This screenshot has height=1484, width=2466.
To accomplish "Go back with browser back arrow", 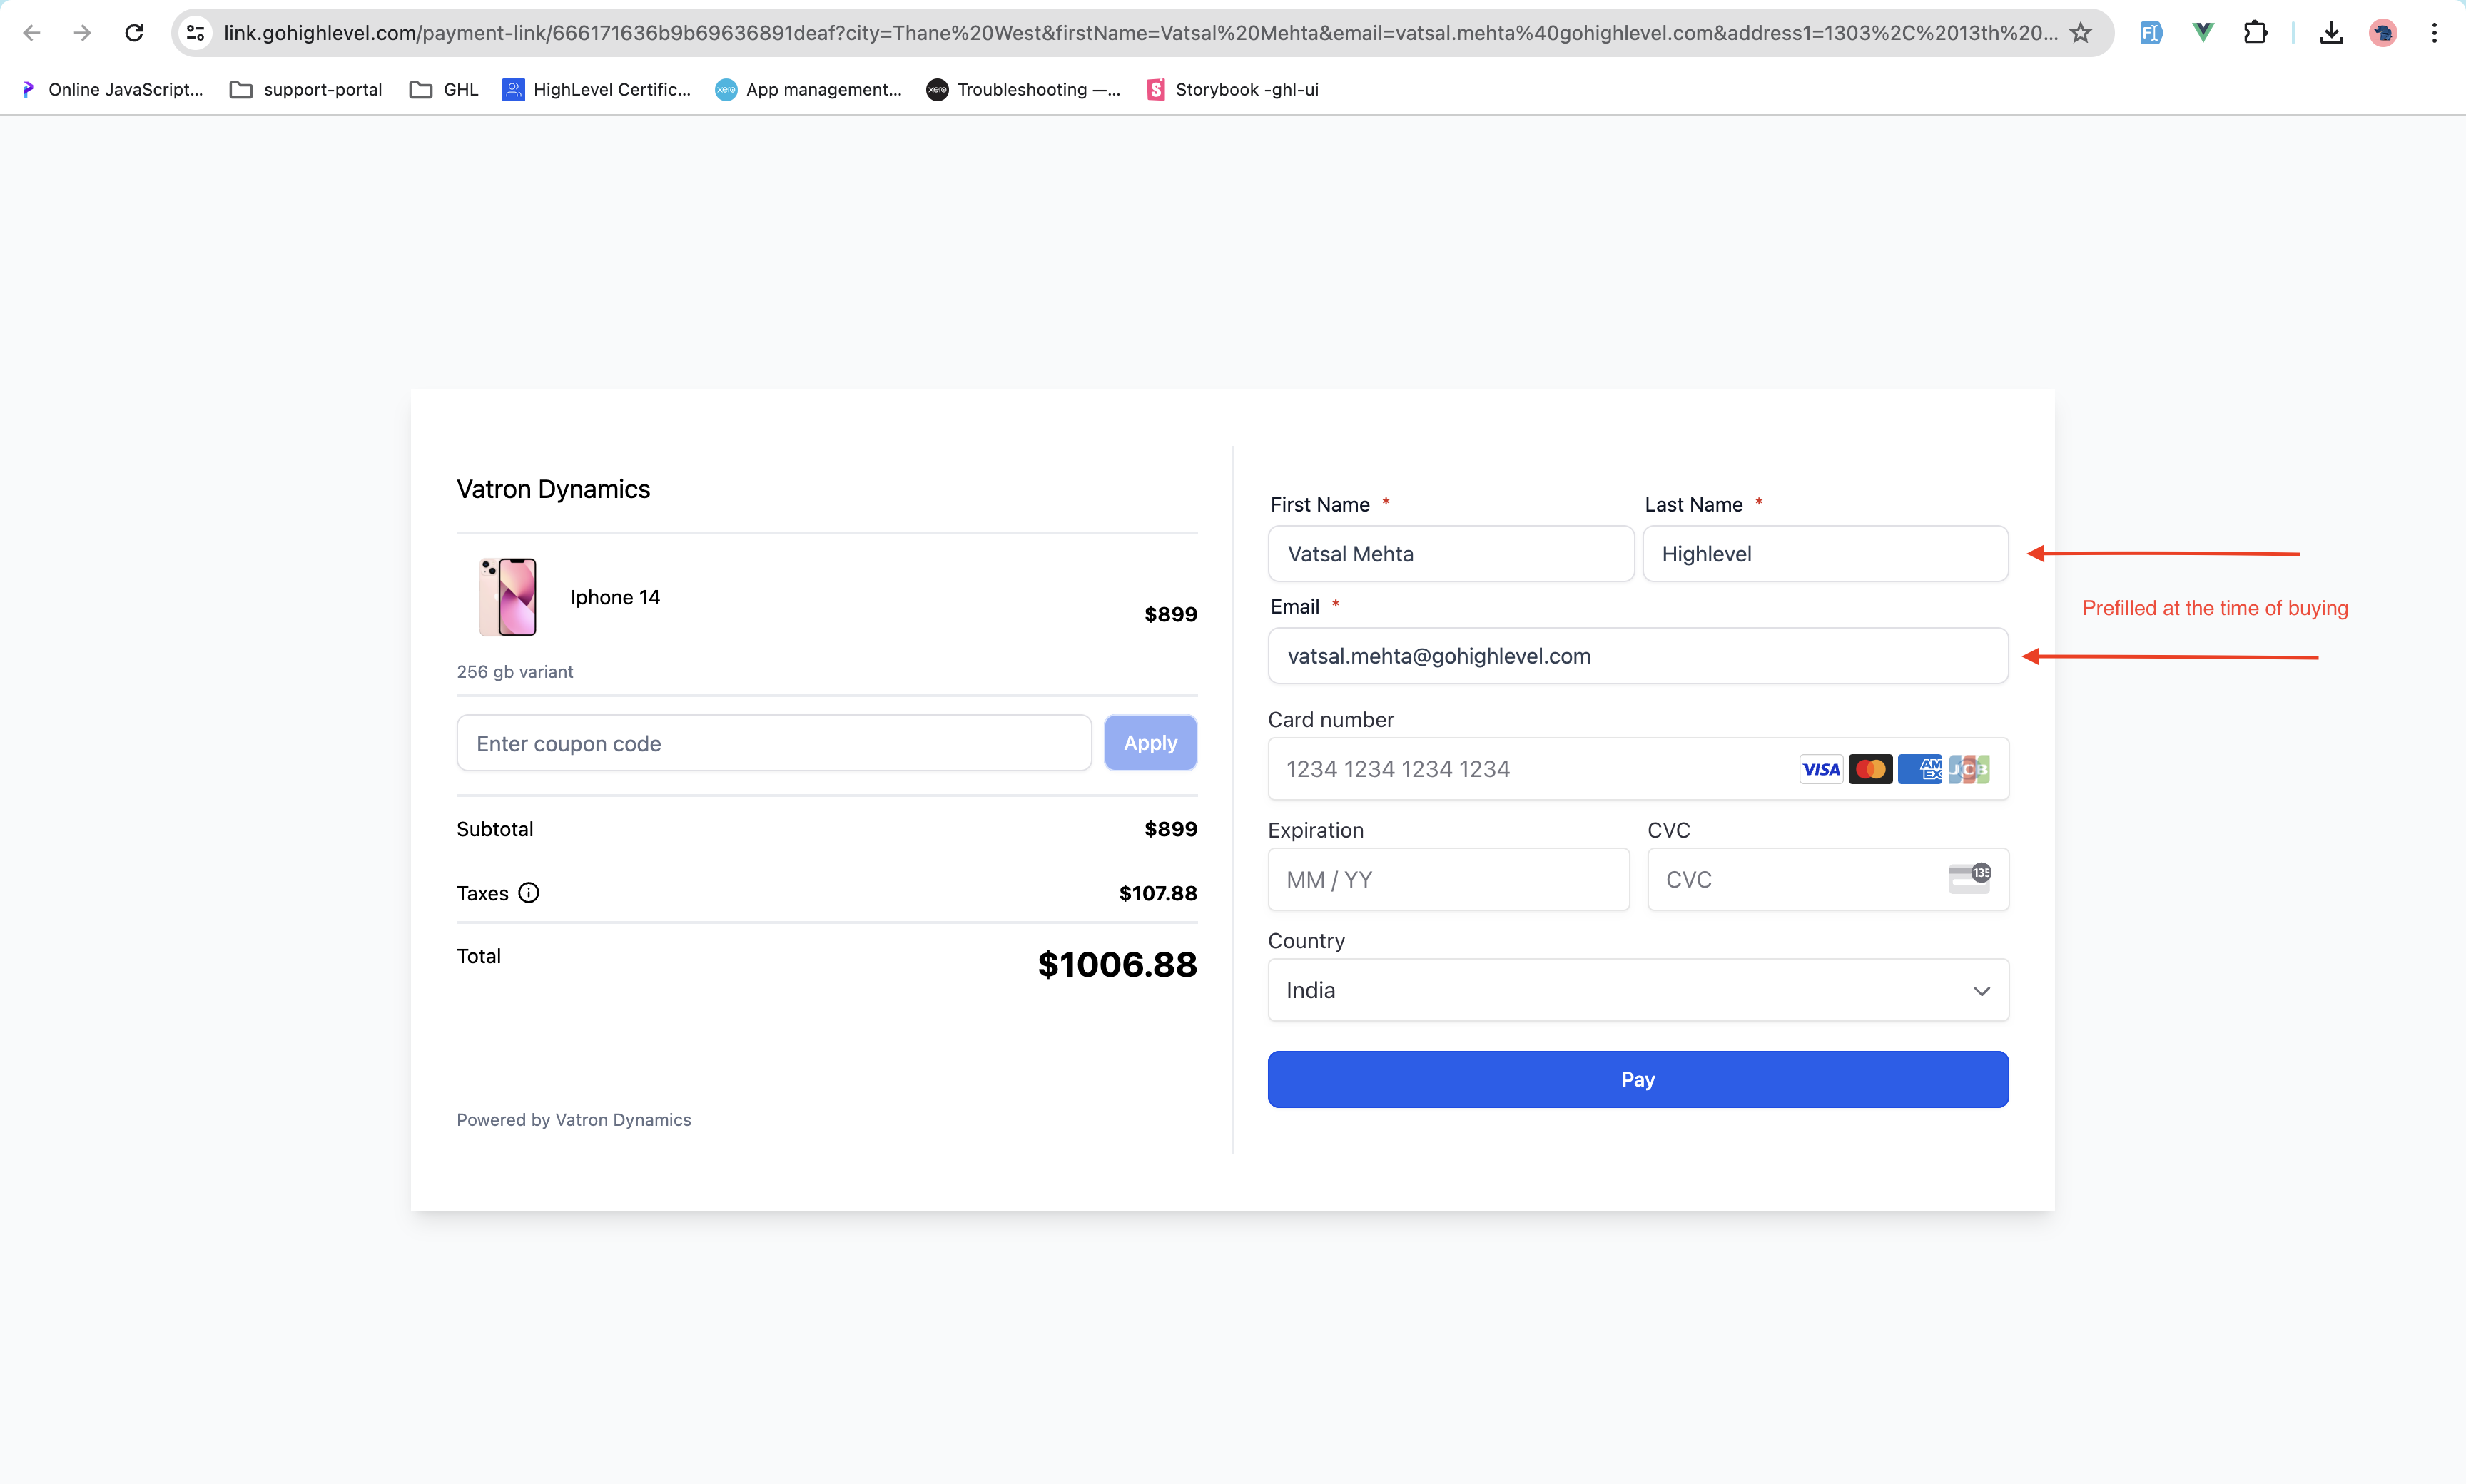I will (x=32, y=33).
